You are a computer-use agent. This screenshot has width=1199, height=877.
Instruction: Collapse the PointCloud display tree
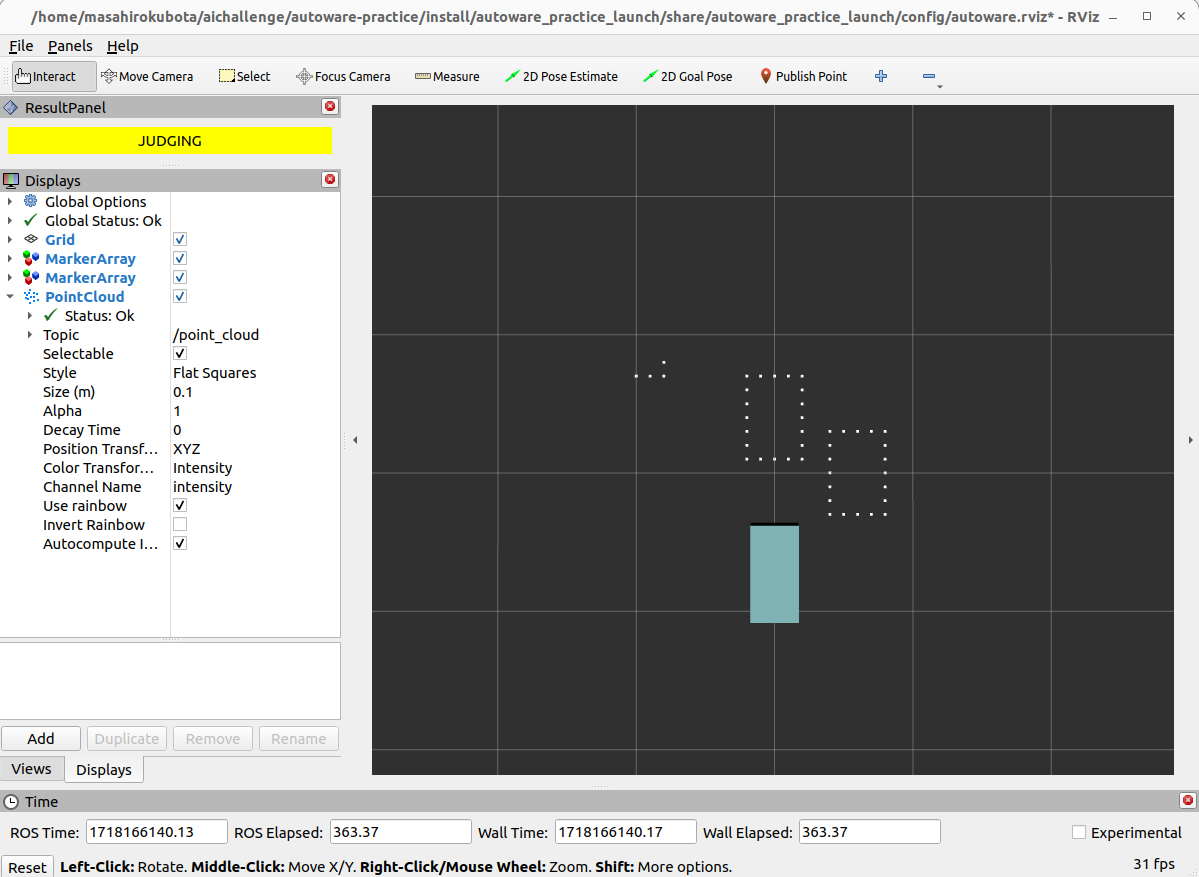point(11,296)
